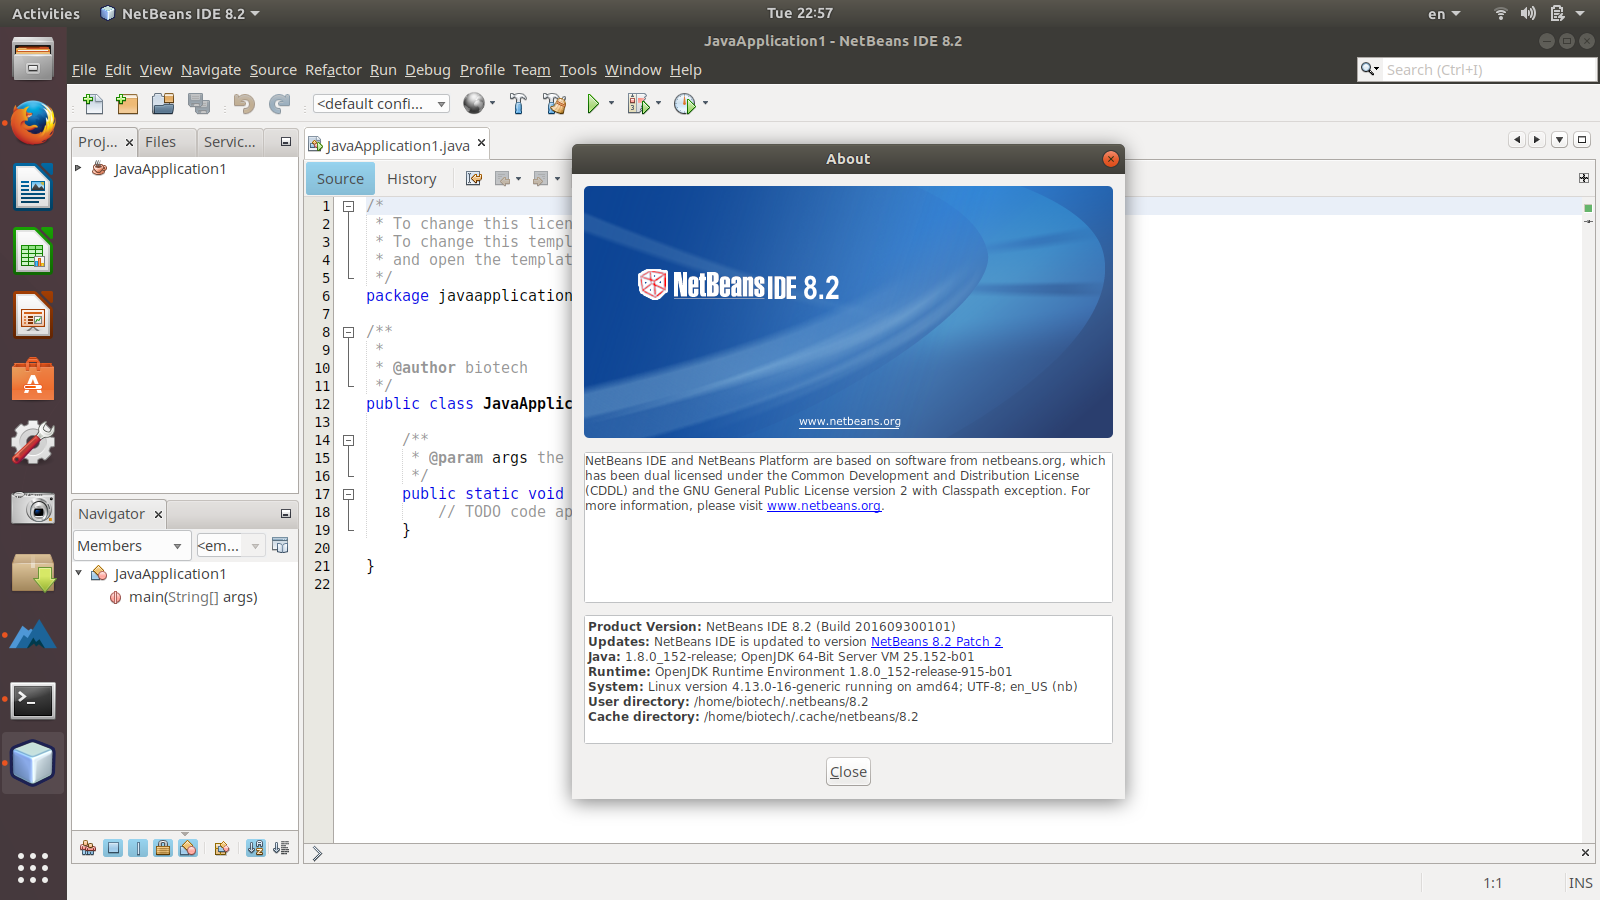
Task: Click www.netbeans.org link on splash image
Action: click(850, 422)
